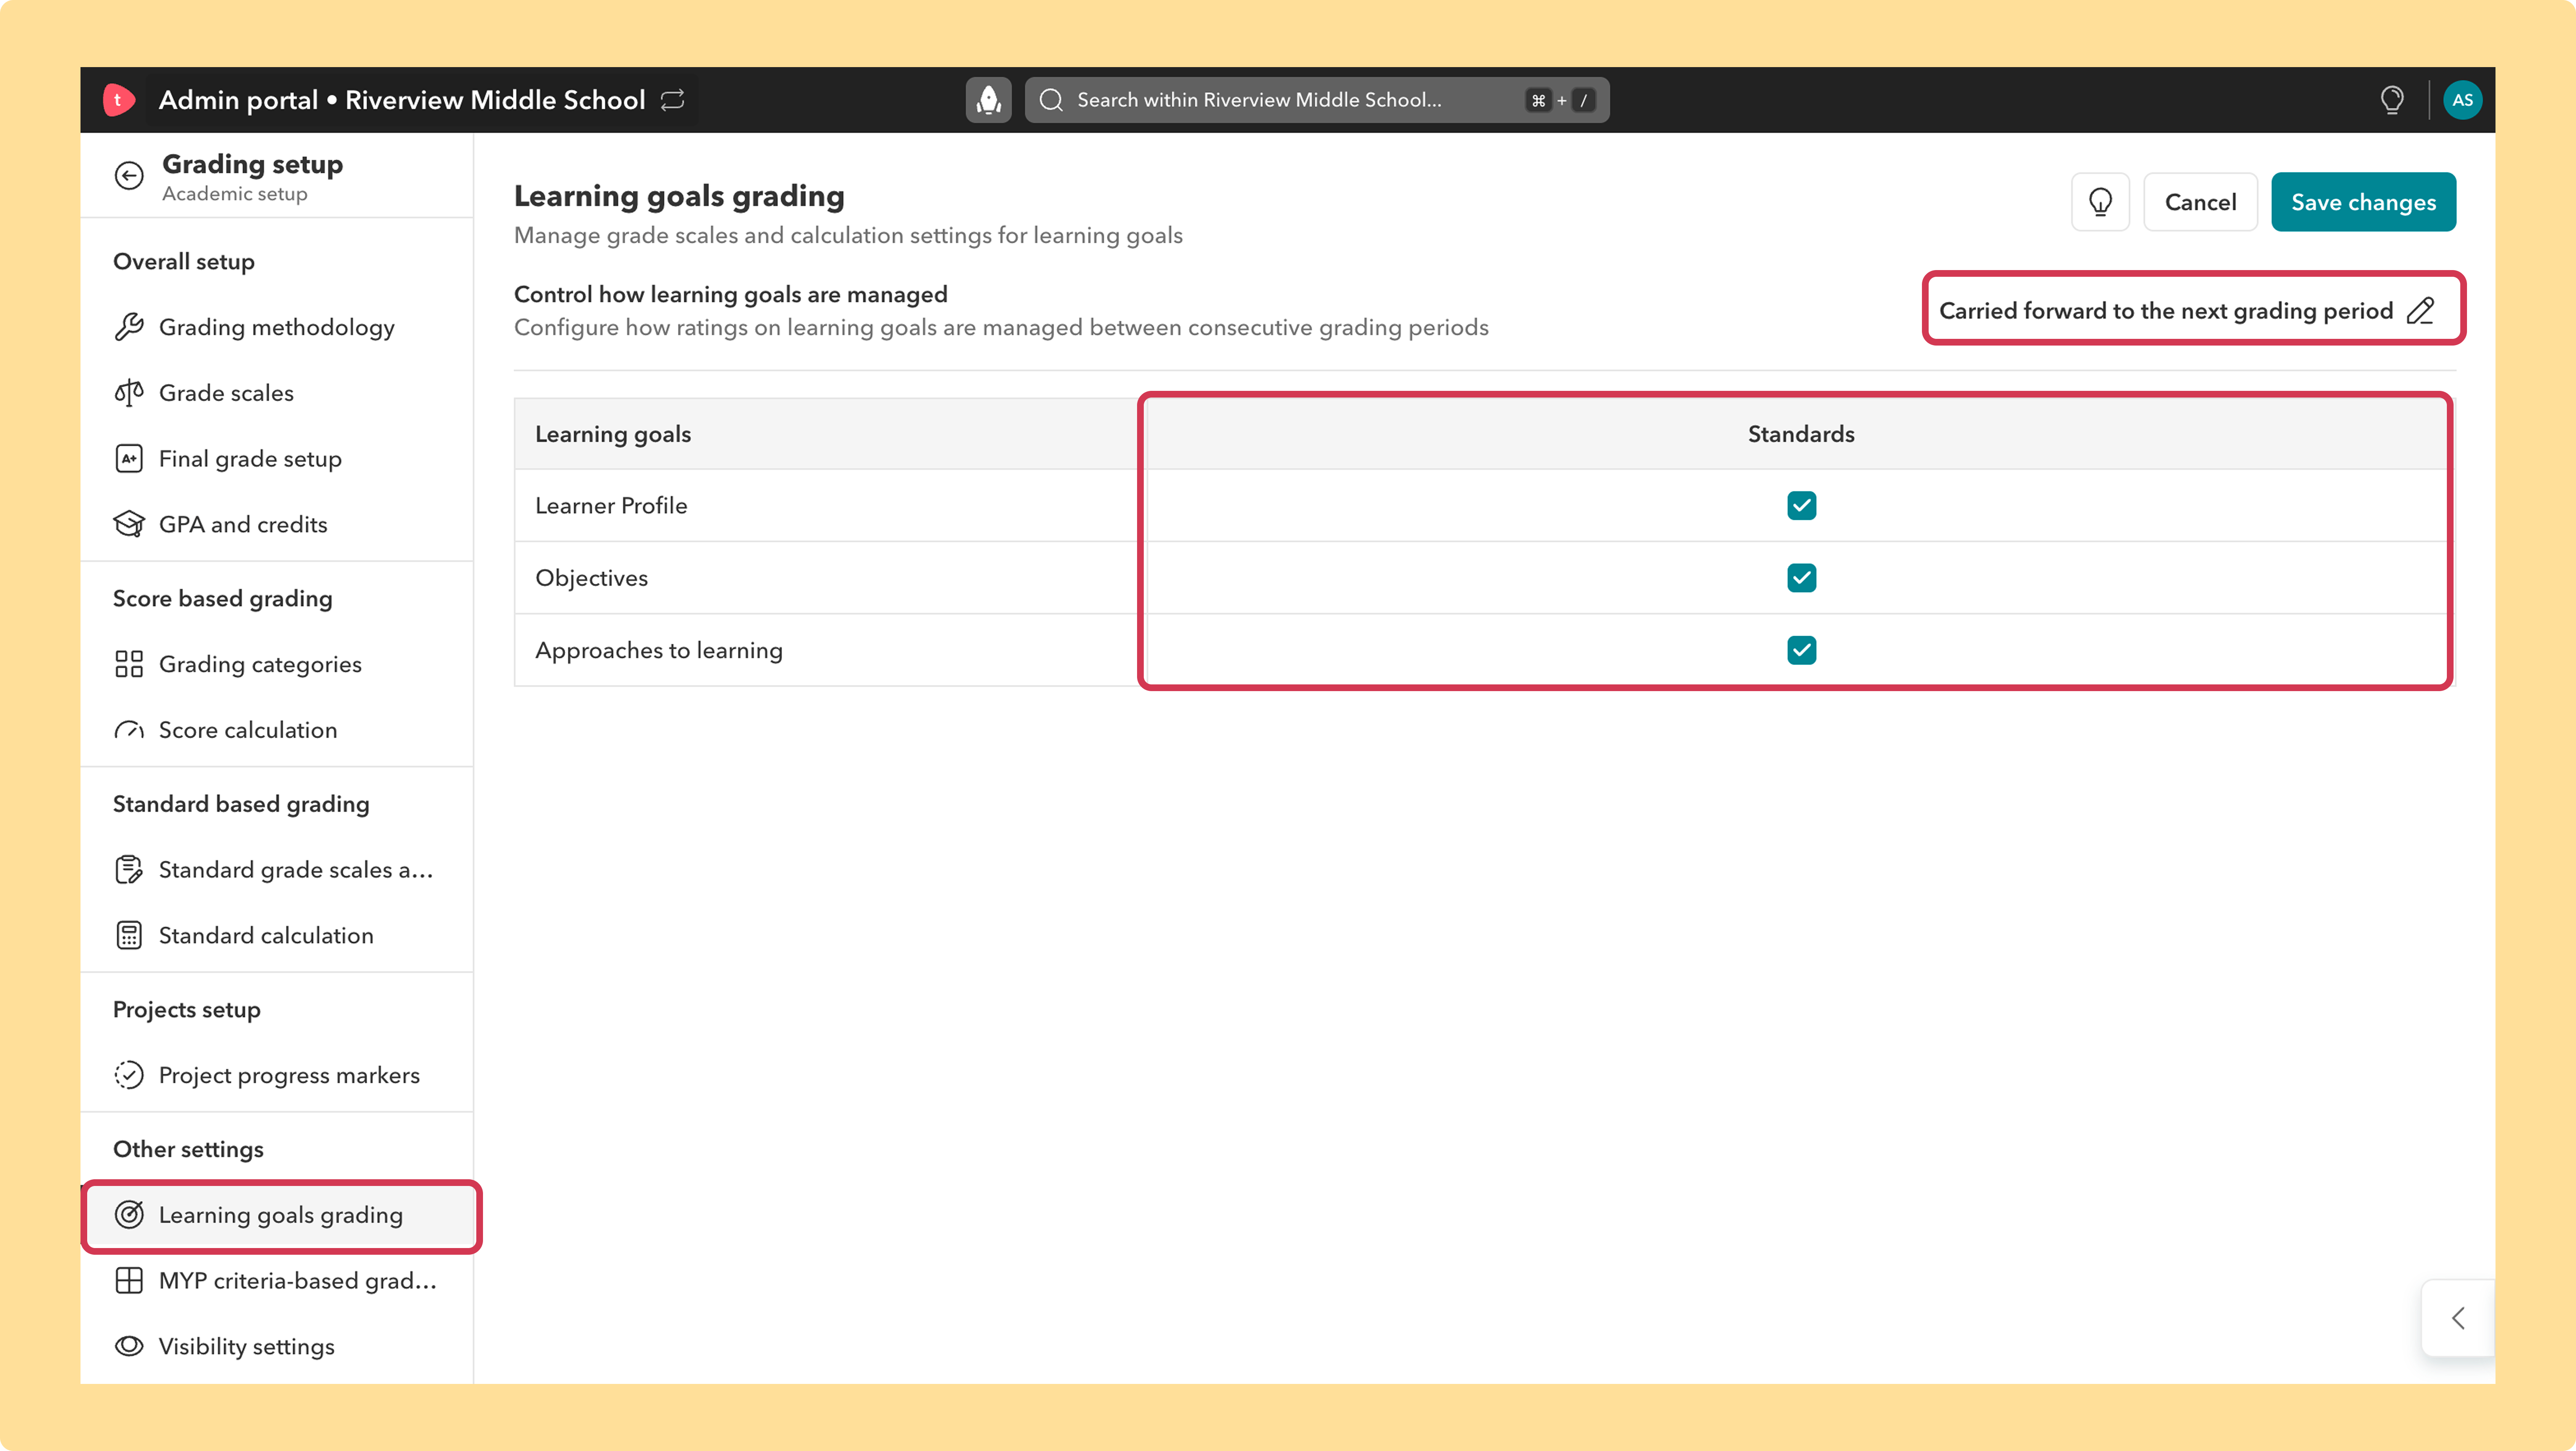Click the wrench icon for Grading methodology
This screenshot has width=2576, height=1451.
click(x=129, y=327)
